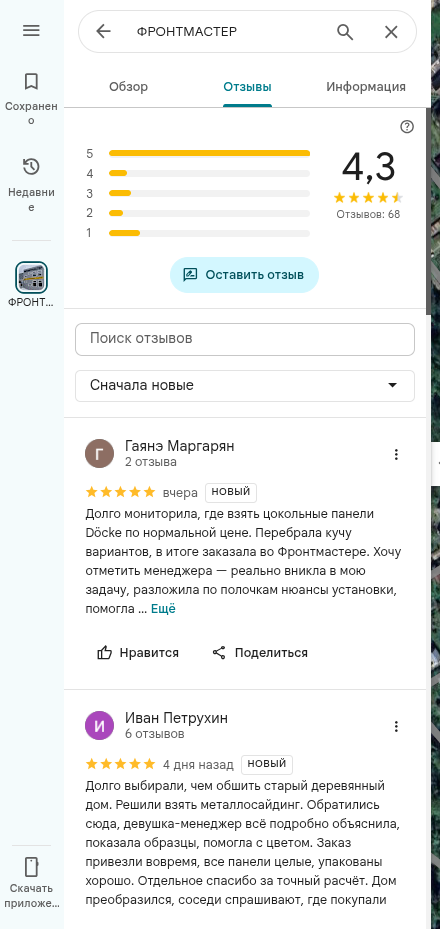Filter reviews by 3-star bar
Viewport: 440px width, 929px height.
[x=198, y=193]
